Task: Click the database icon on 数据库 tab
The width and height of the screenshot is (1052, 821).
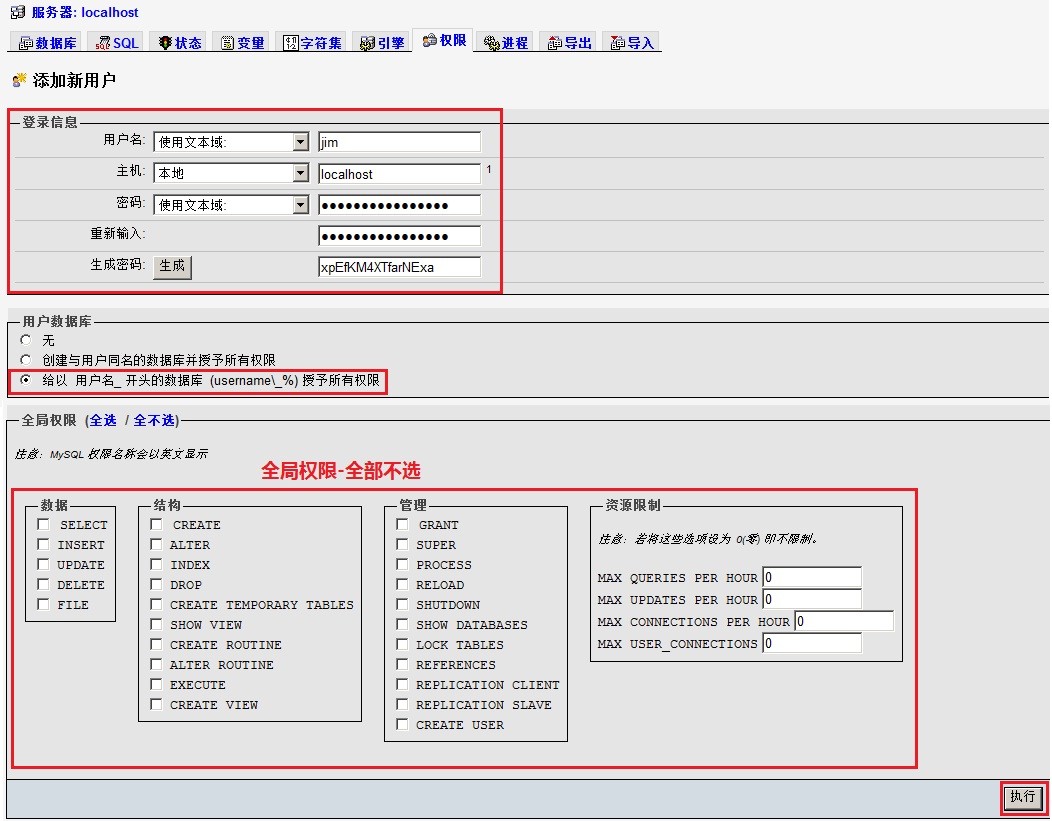Action: point(26,43)
